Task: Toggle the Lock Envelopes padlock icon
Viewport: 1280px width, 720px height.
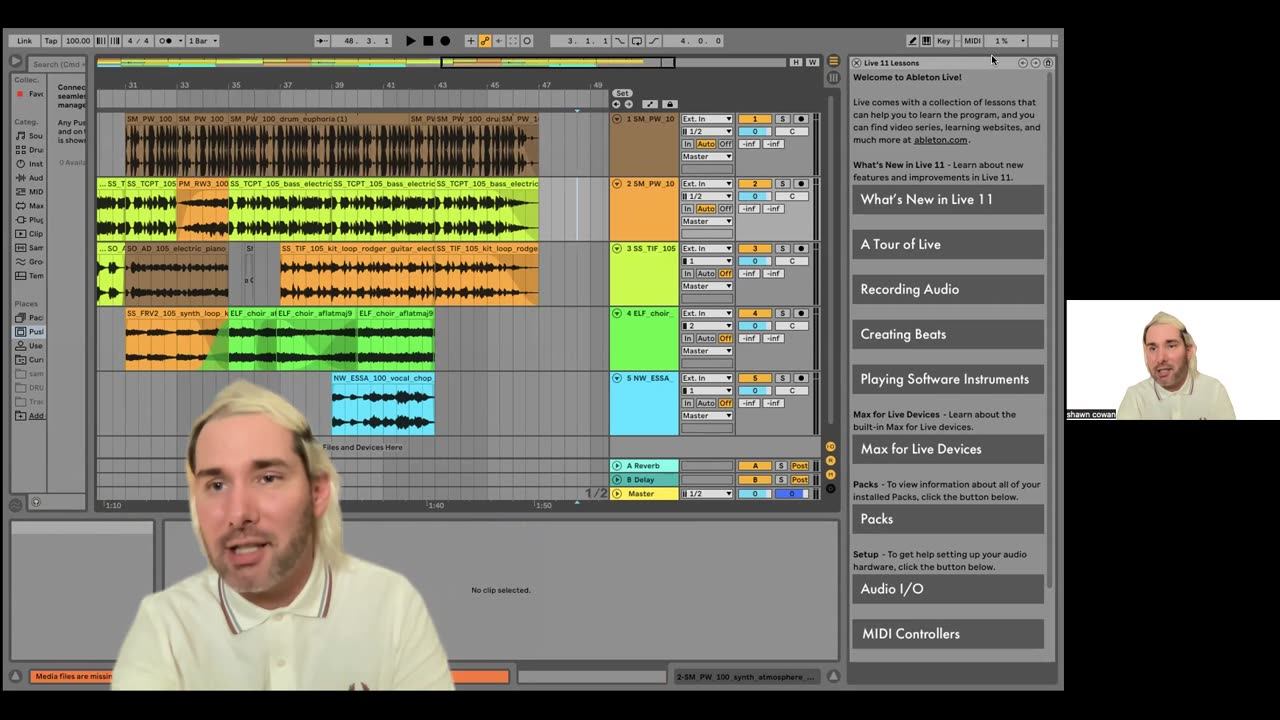Action: [x=670, y=104]
